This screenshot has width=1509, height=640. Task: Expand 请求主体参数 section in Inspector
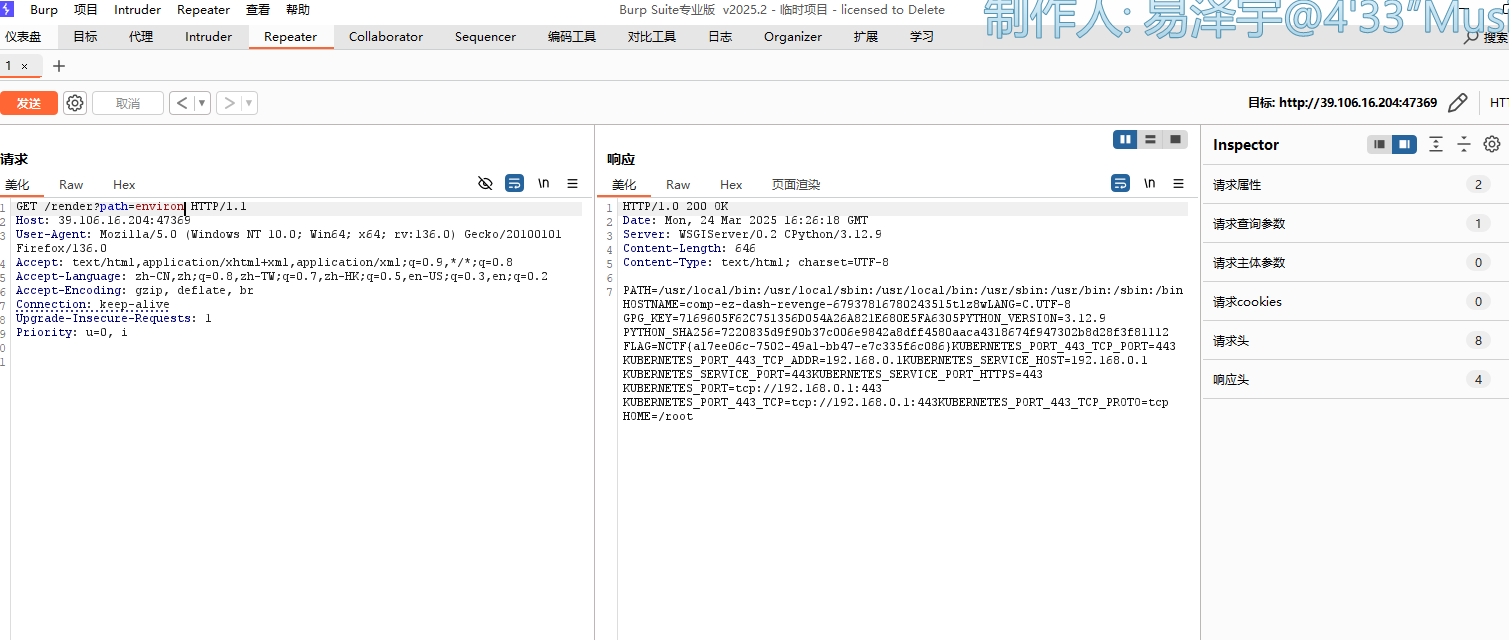coord(1355,262)
